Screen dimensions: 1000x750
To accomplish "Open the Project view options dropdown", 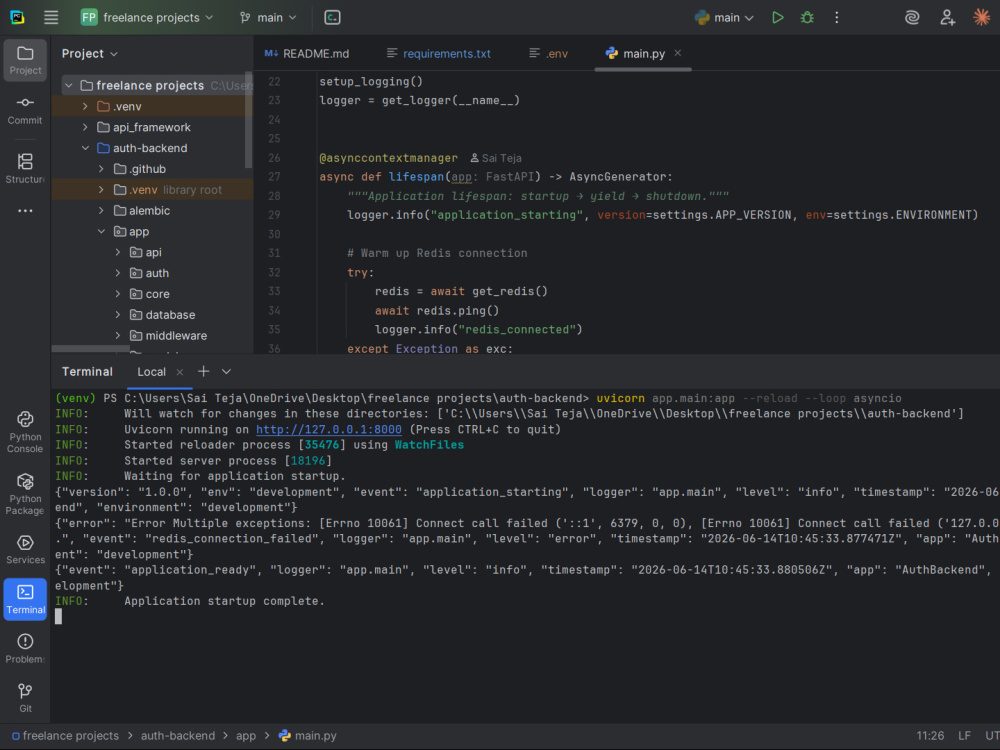I will coord(89,54).
